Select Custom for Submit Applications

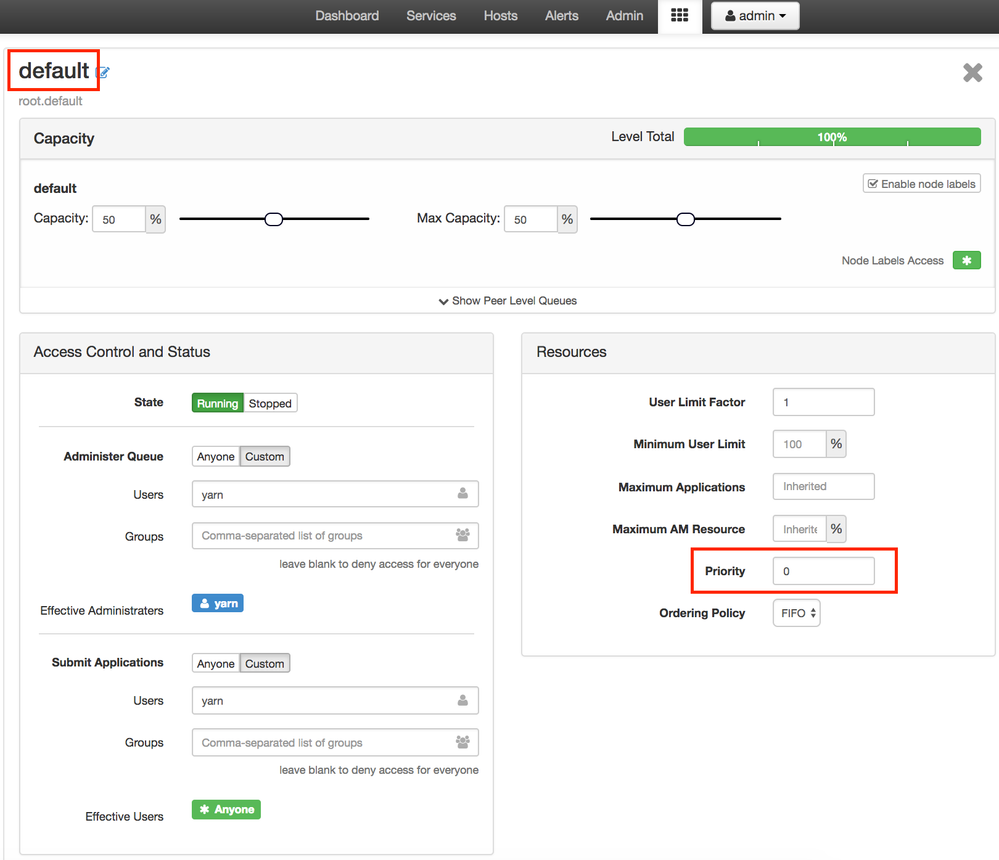[x=265, y=663]
